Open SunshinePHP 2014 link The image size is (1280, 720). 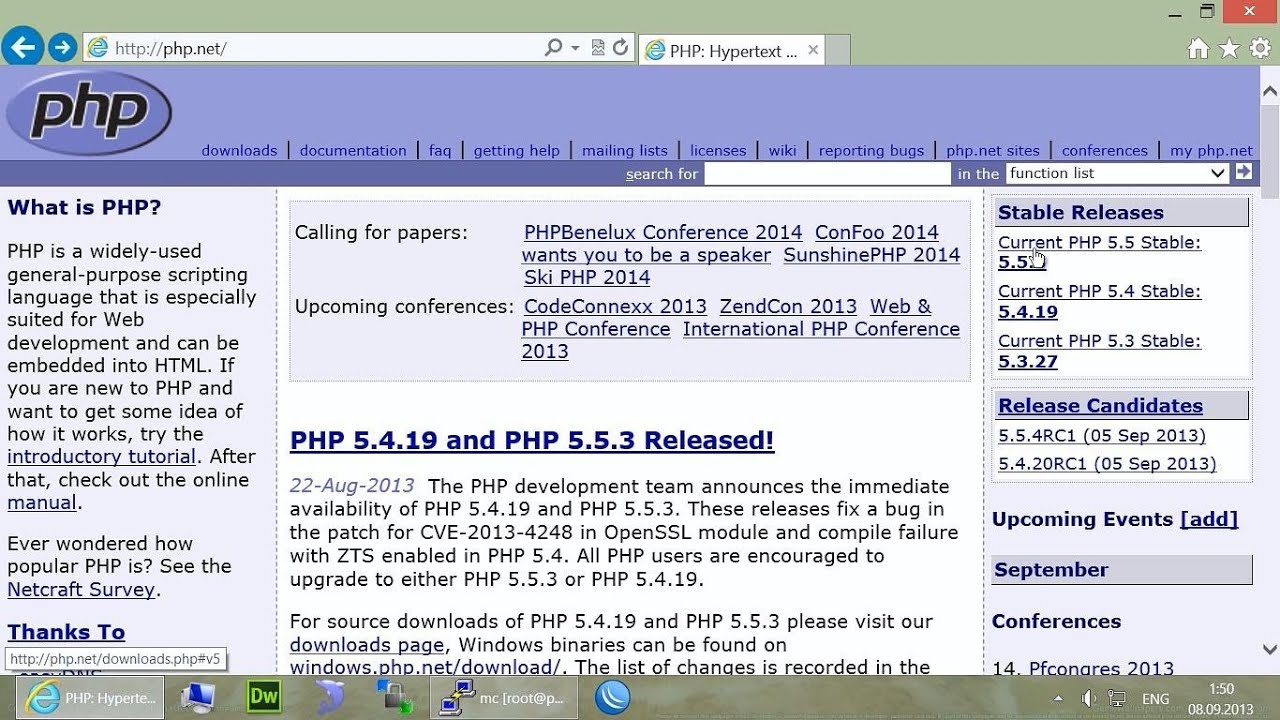(871, 255)
